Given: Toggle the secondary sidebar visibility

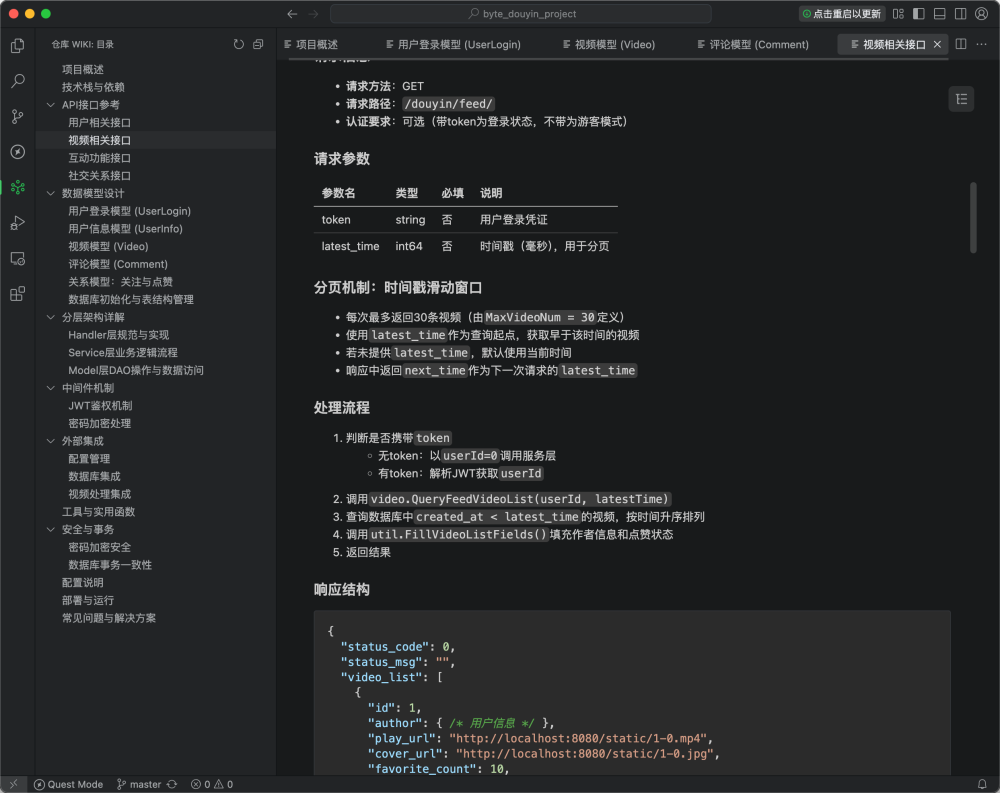Looking at the screenshot, I should [961, 14].
